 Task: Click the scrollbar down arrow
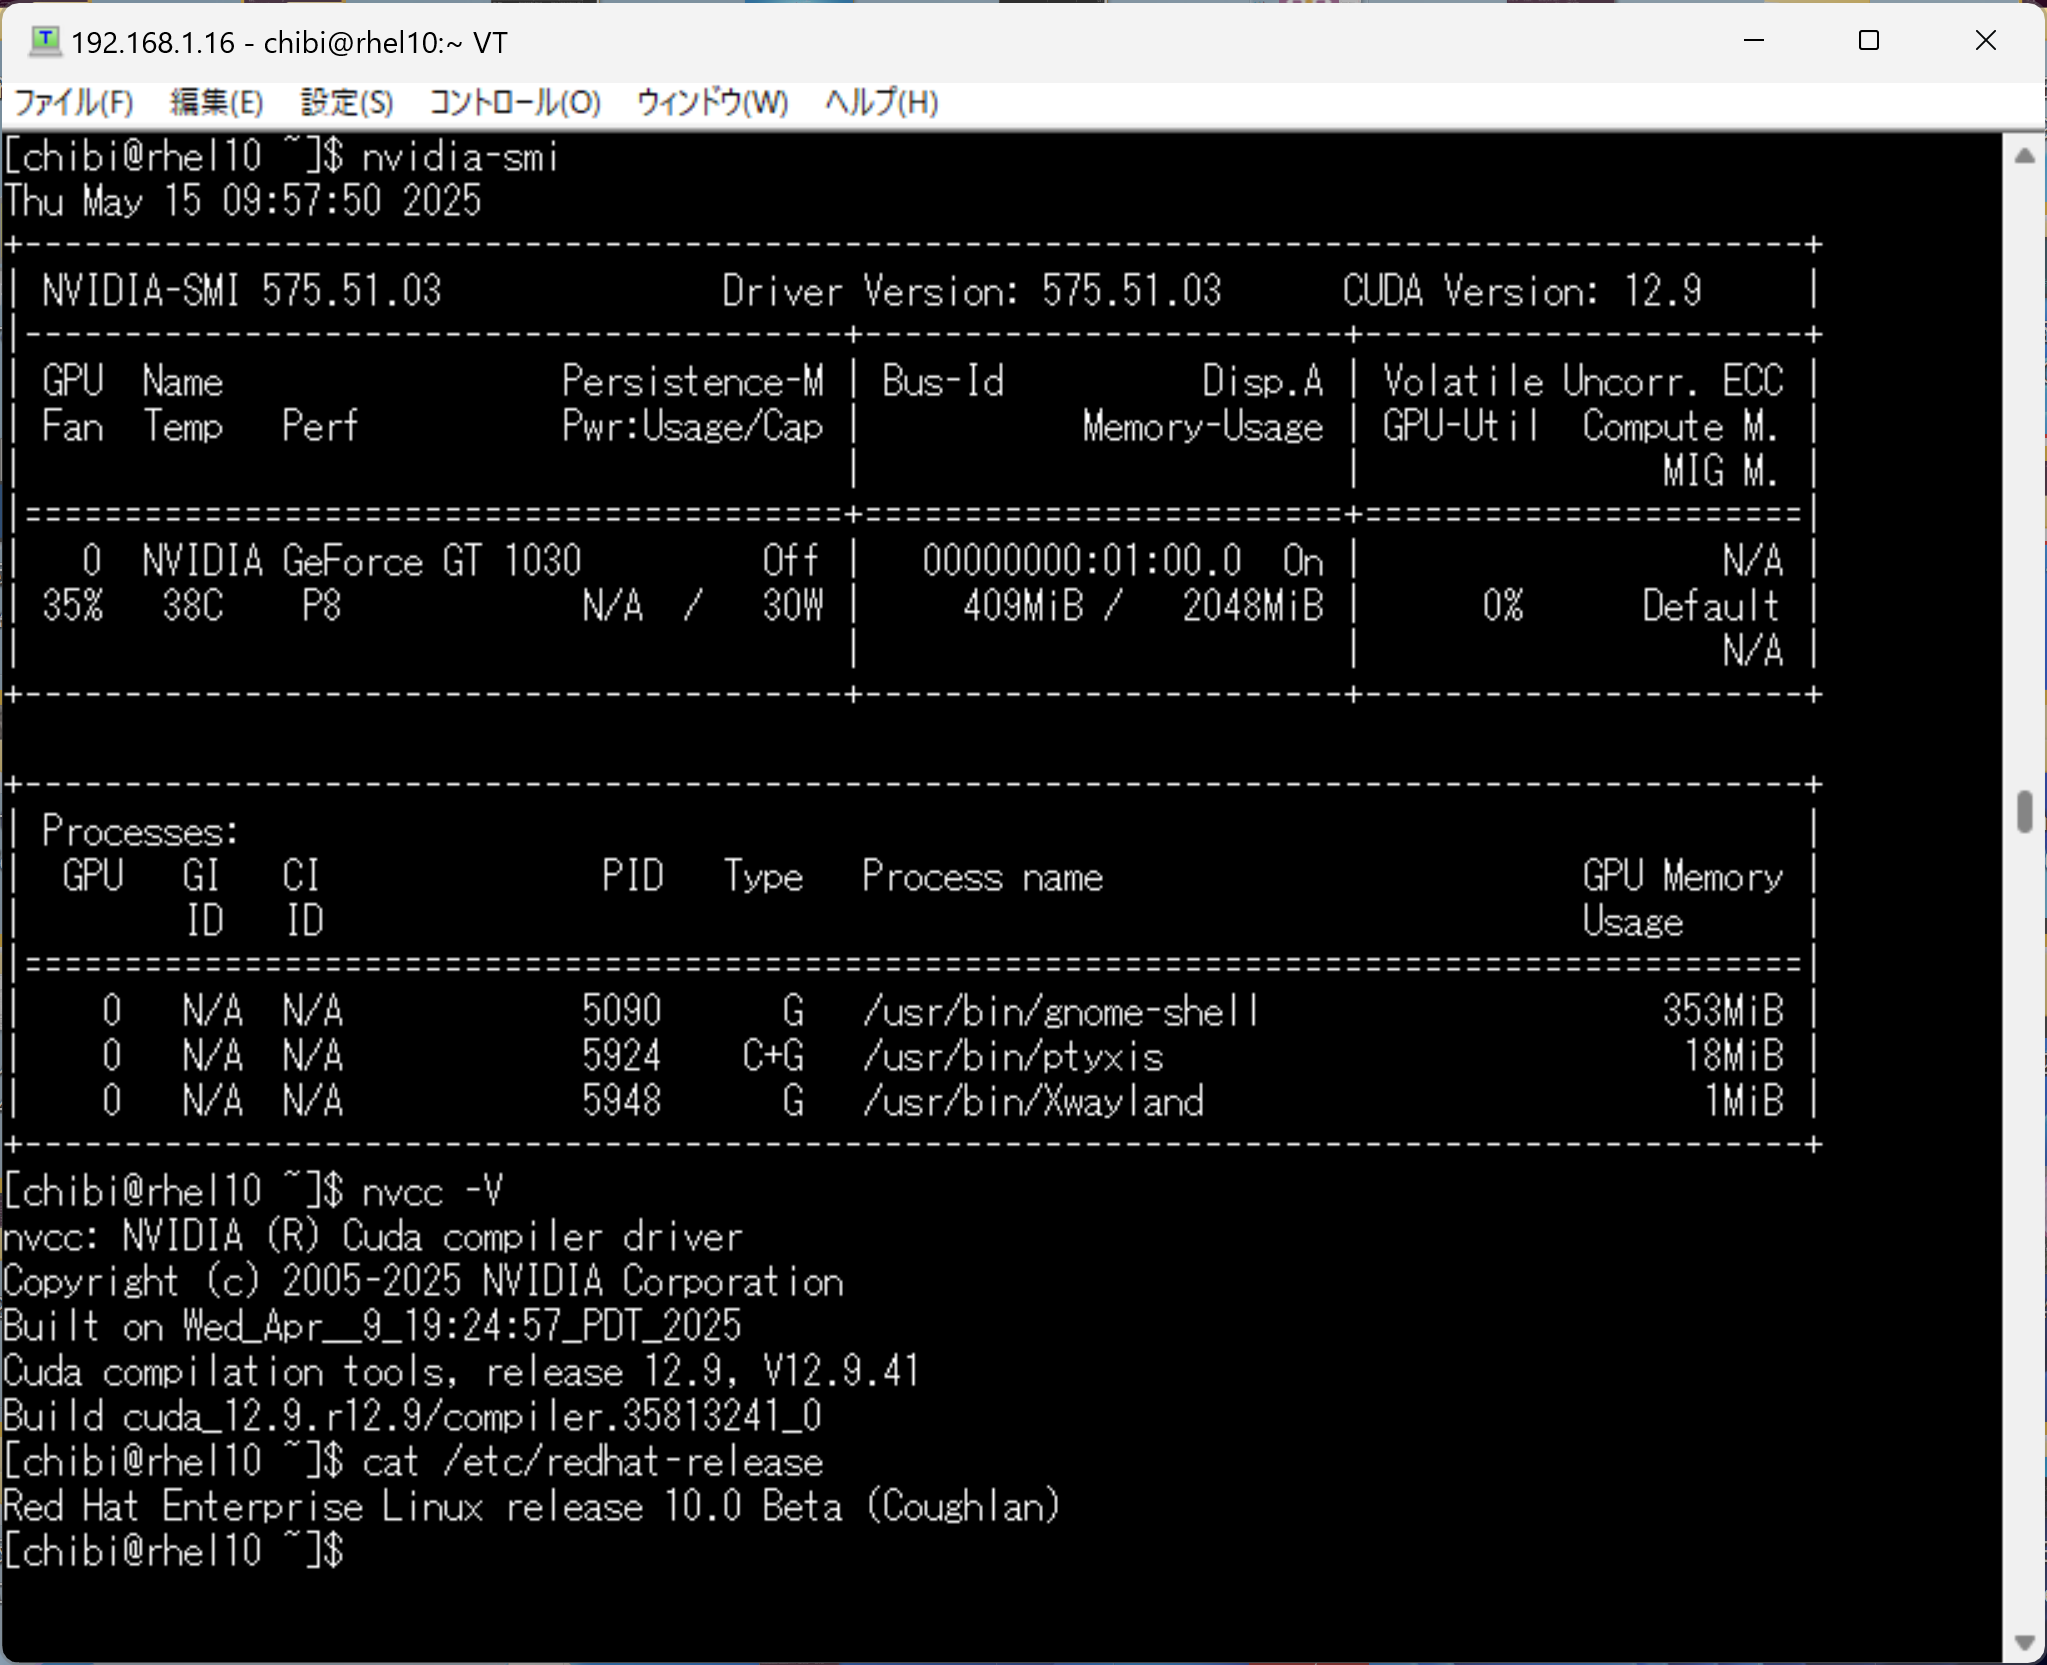[2024, 1642]
